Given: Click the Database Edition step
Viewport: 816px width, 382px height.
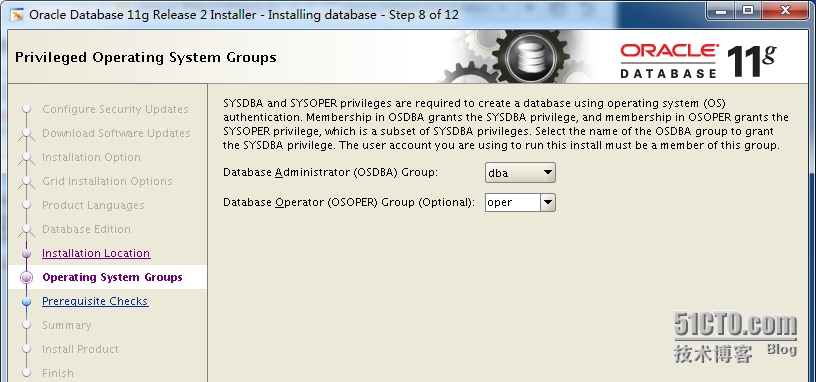Looking at the screenshot, I should (x=86, y=229).
